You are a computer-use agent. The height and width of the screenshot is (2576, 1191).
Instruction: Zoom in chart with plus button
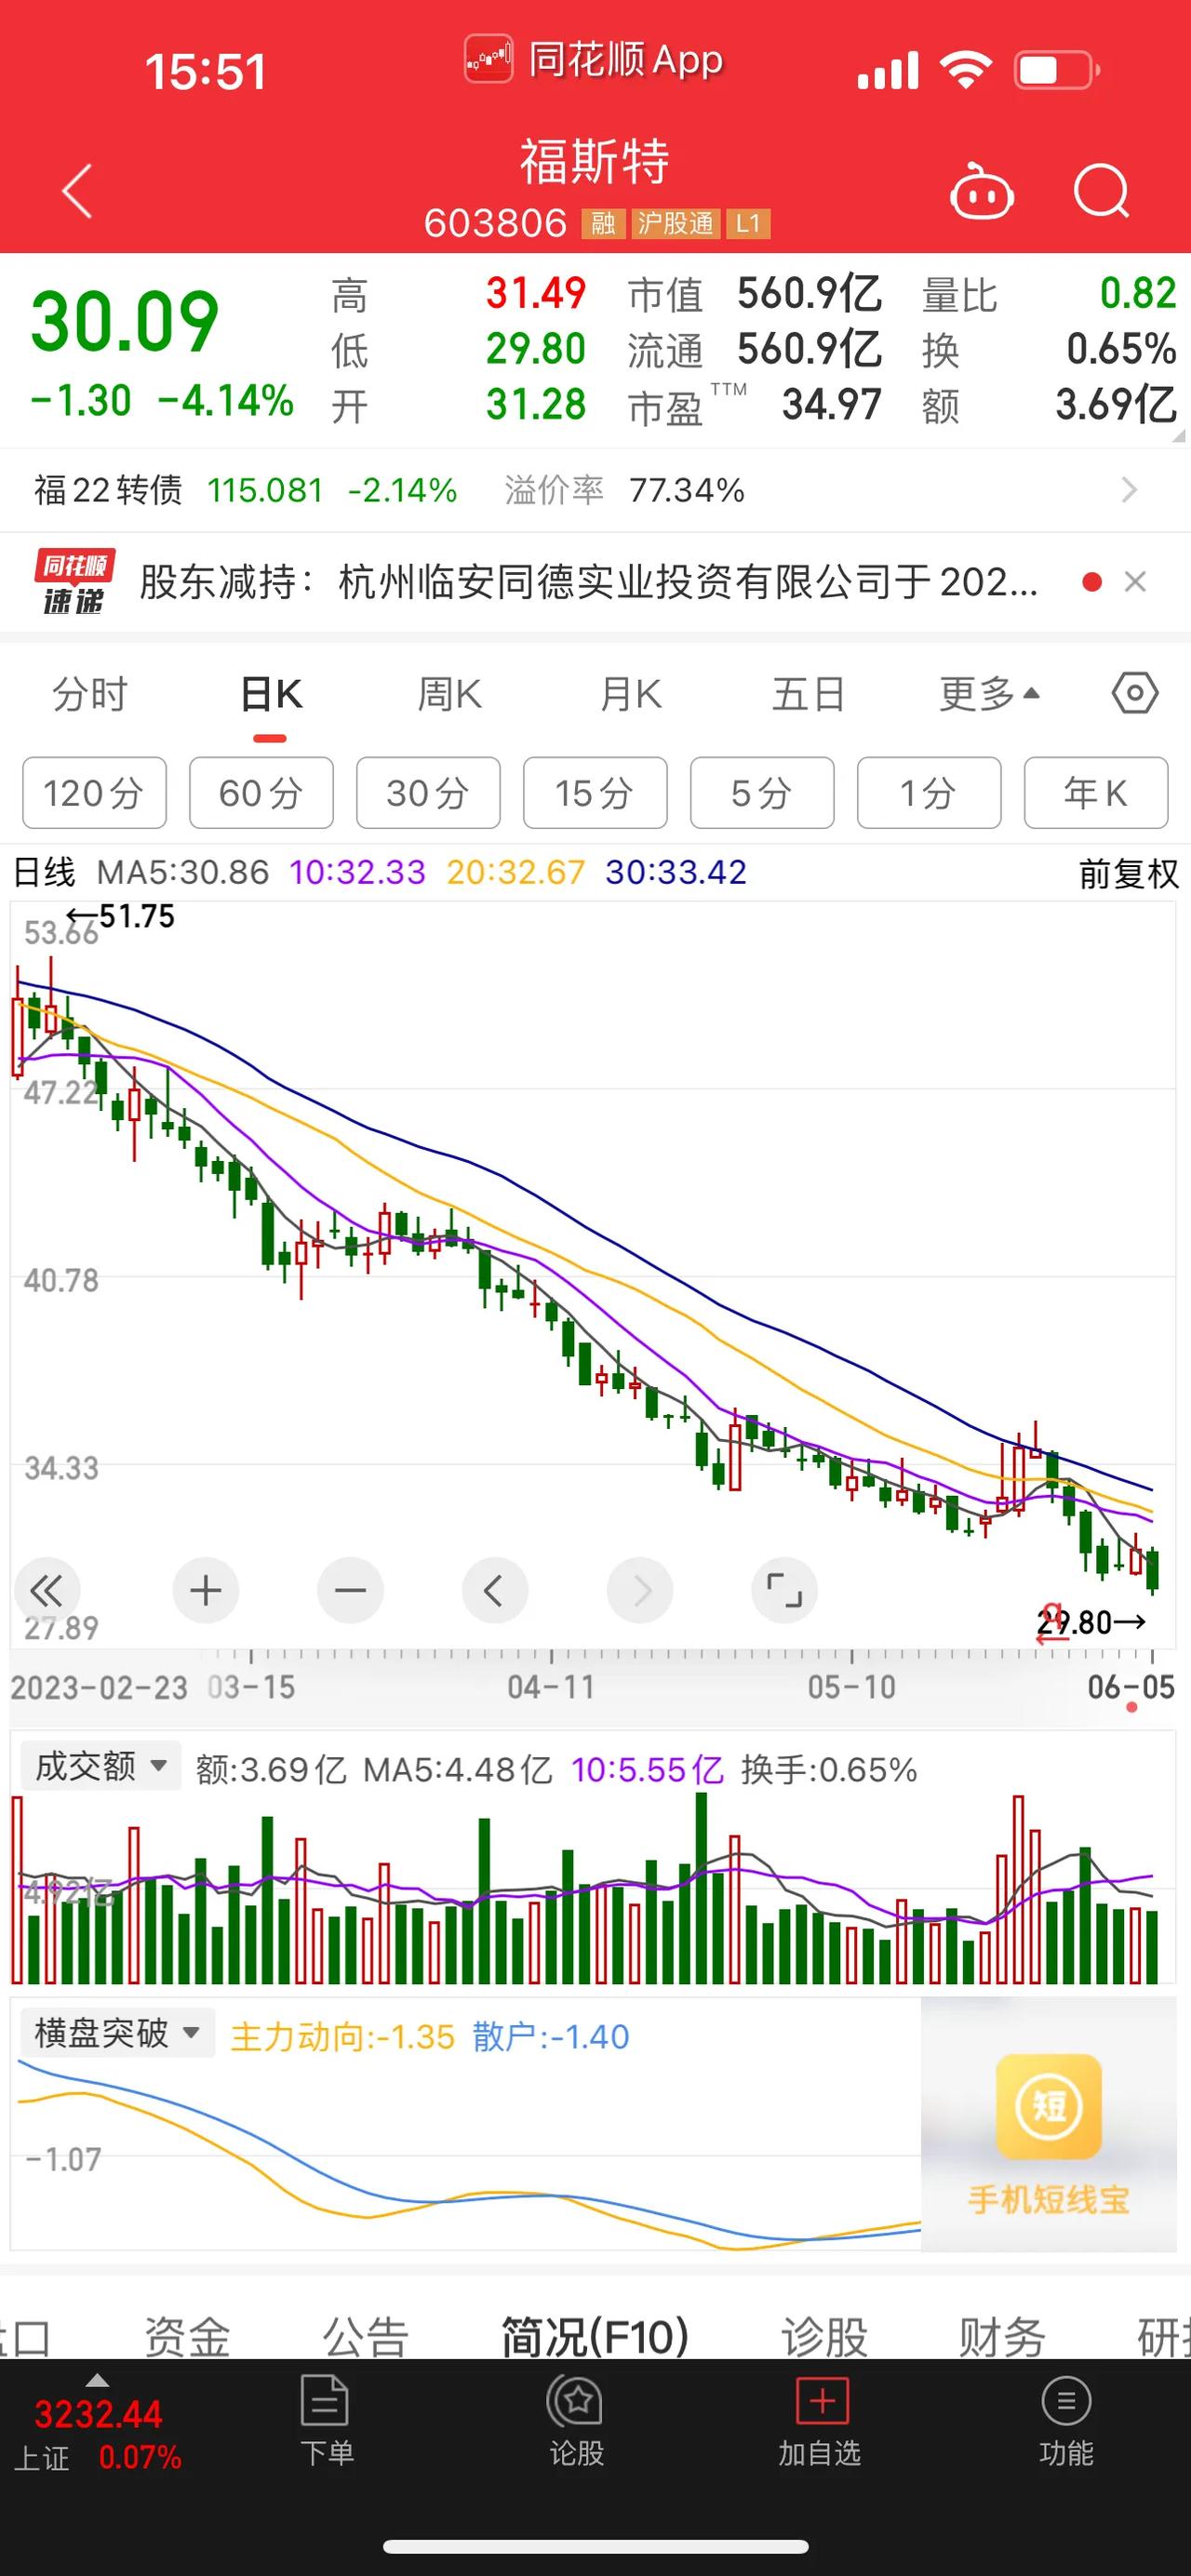[205, 1590]
